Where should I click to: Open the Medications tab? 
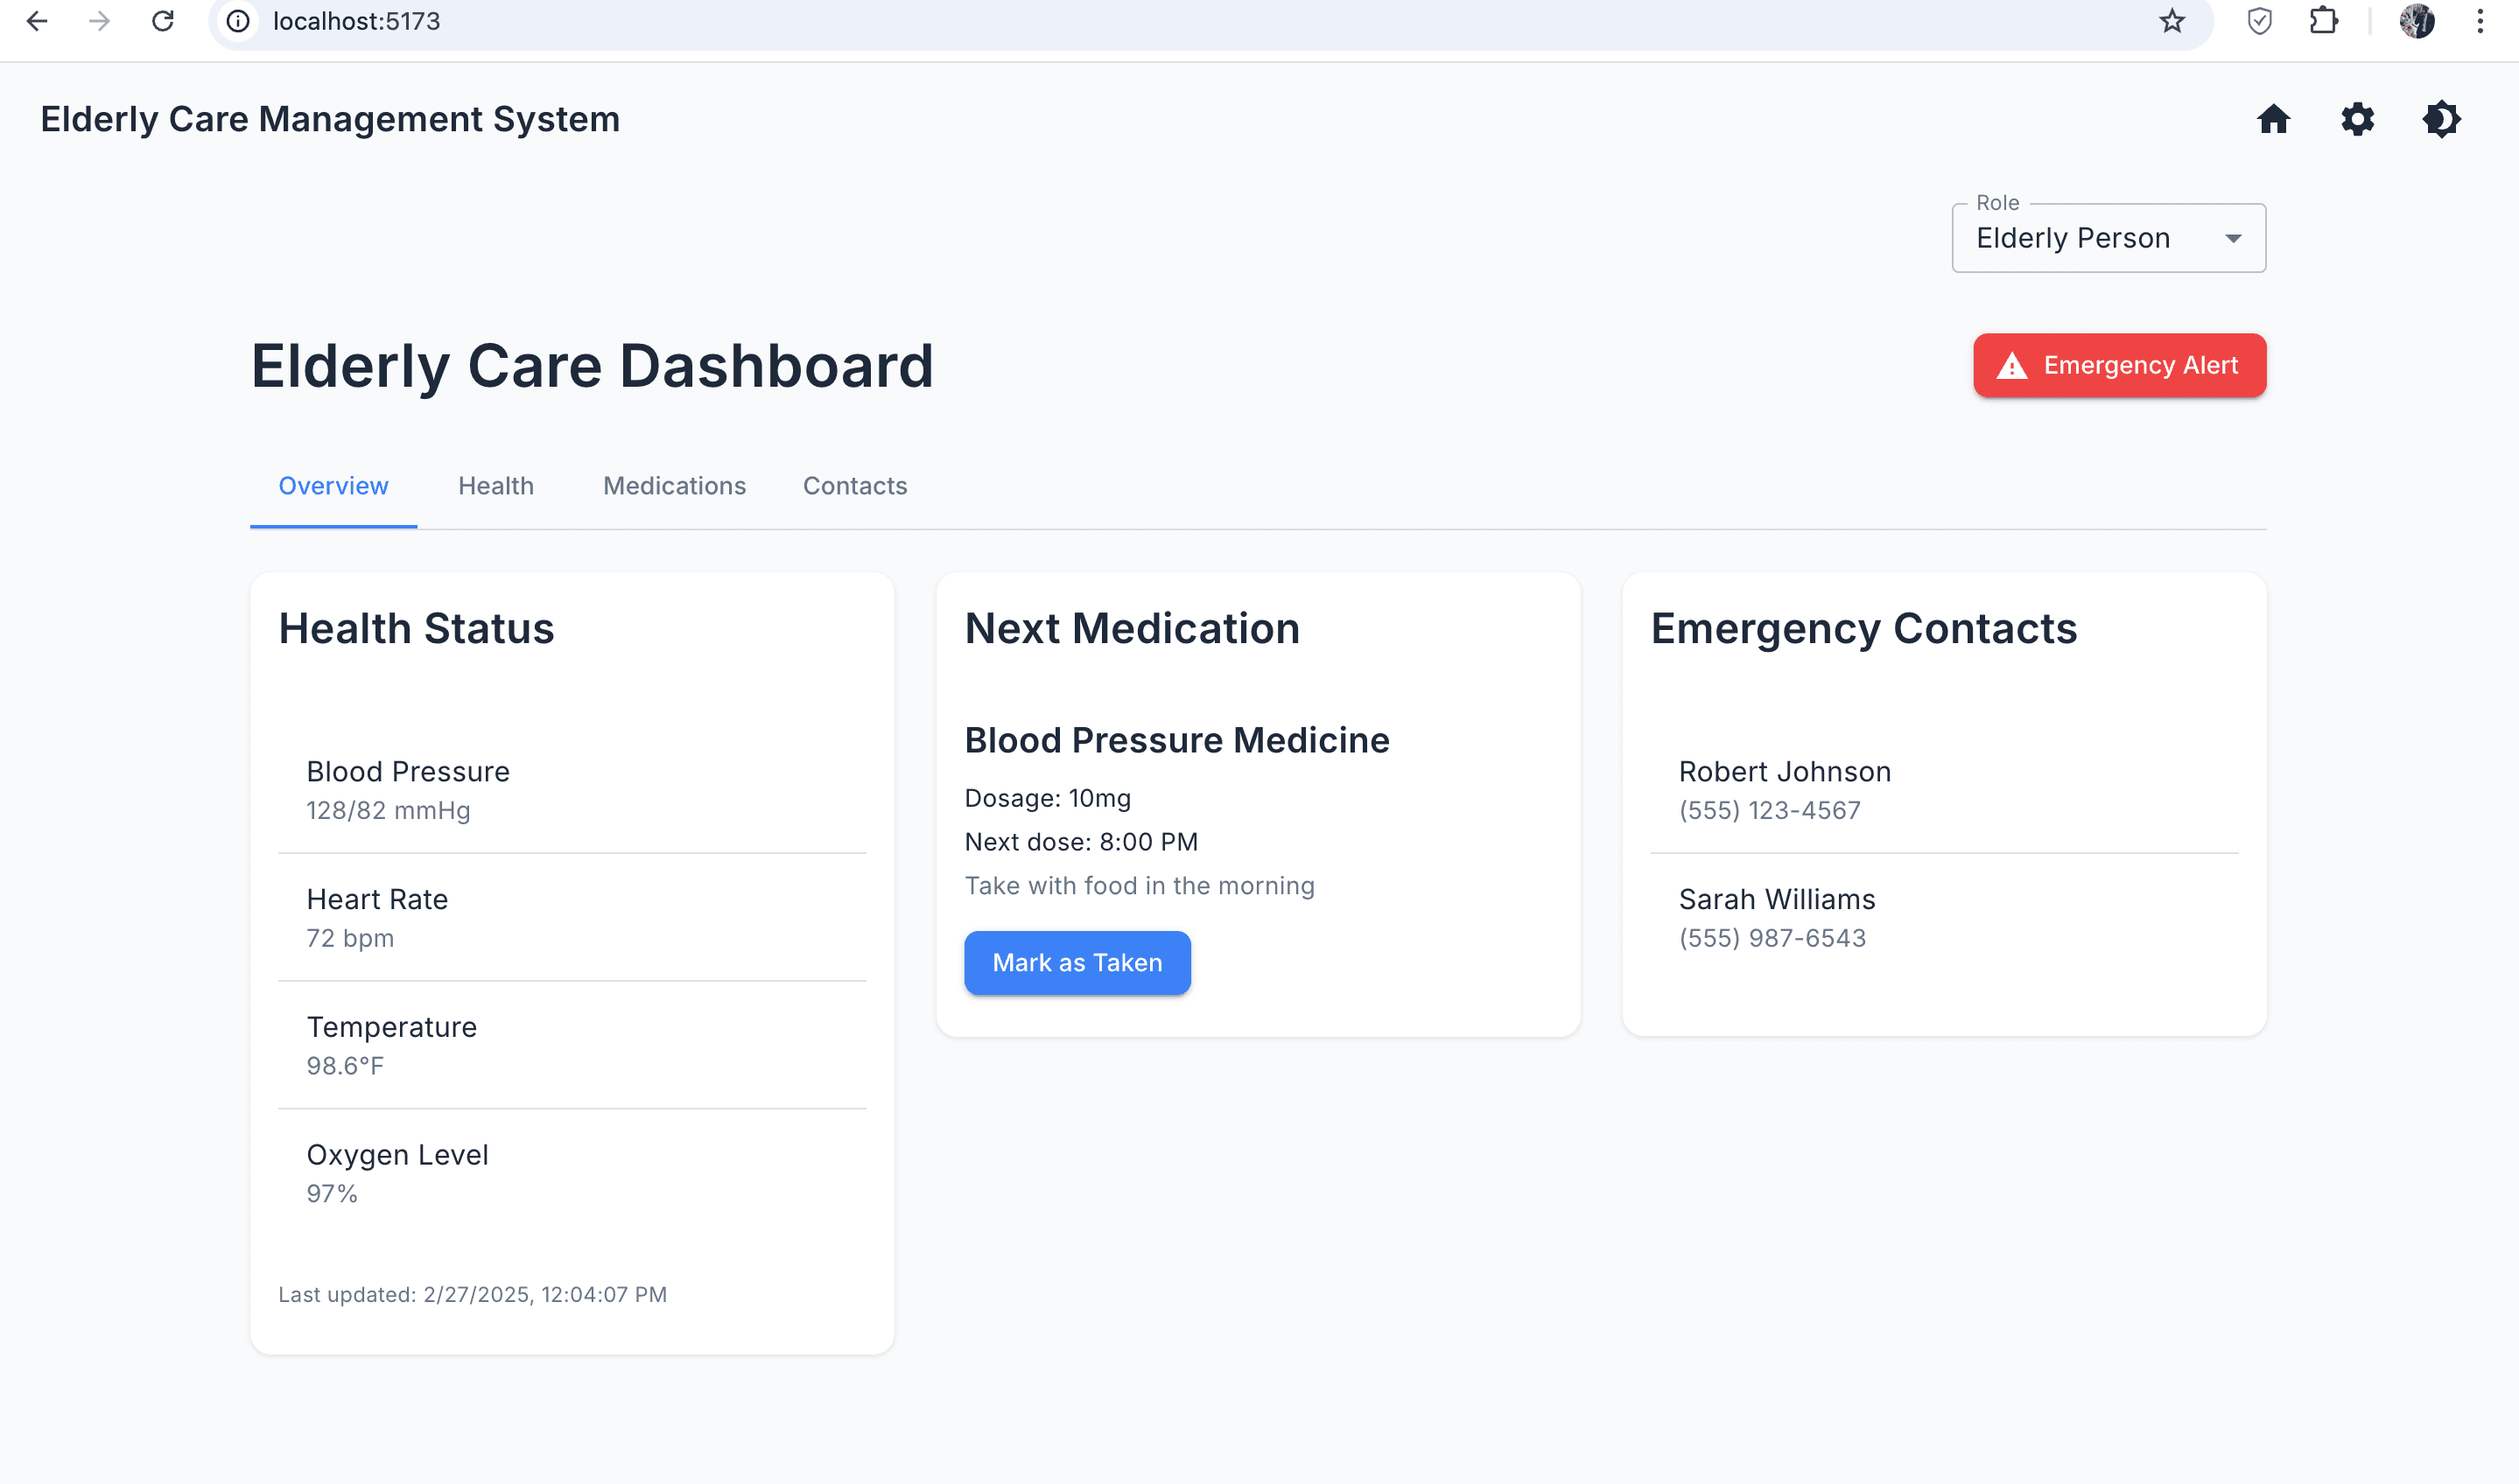674,486
